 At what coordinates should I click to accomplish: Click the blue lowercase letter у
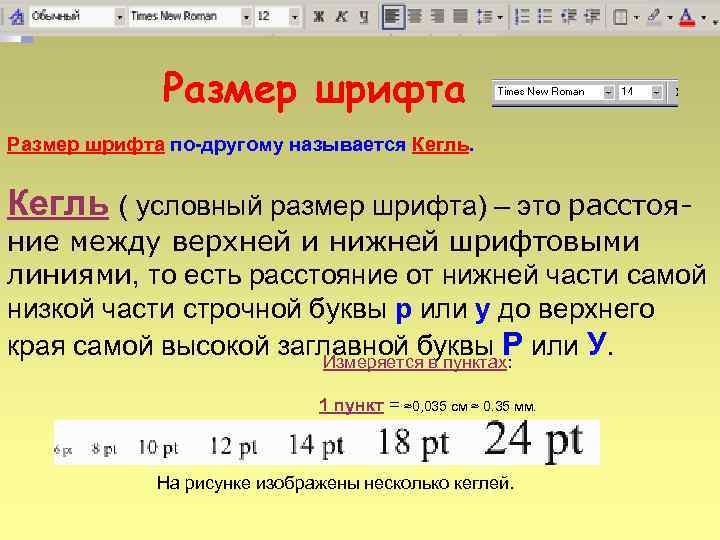[x=482, y=311]
